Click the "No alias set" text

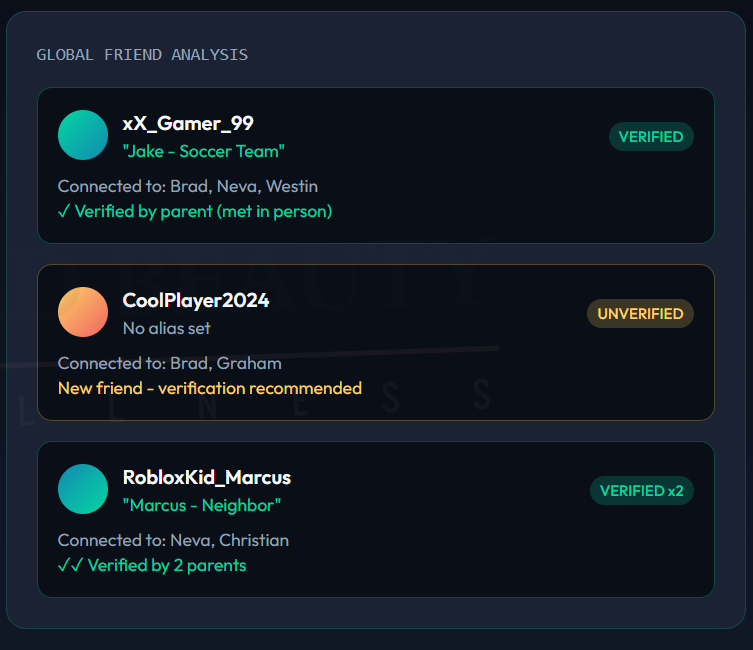click(x=166, y=328)
